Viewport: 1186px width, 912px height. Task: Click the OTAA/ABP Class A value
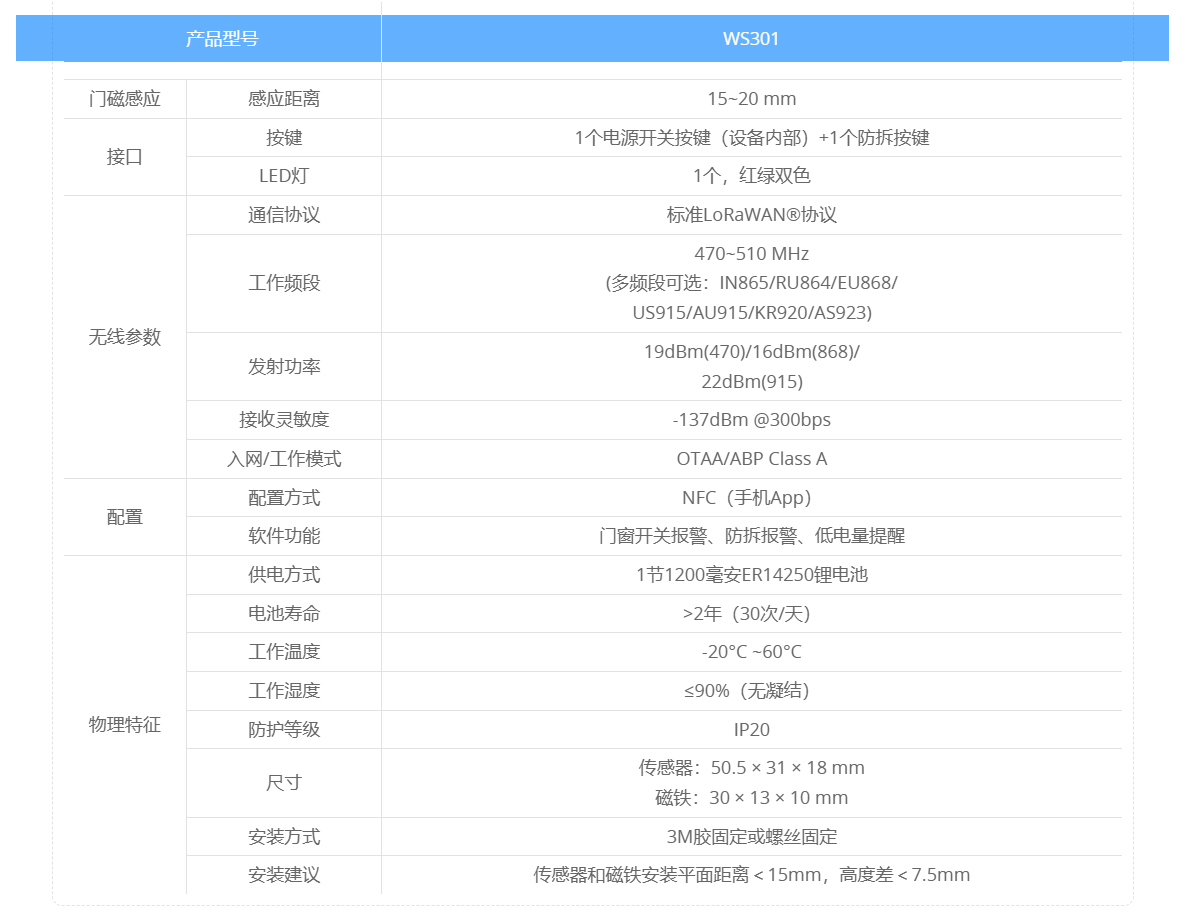coord(751,459)
